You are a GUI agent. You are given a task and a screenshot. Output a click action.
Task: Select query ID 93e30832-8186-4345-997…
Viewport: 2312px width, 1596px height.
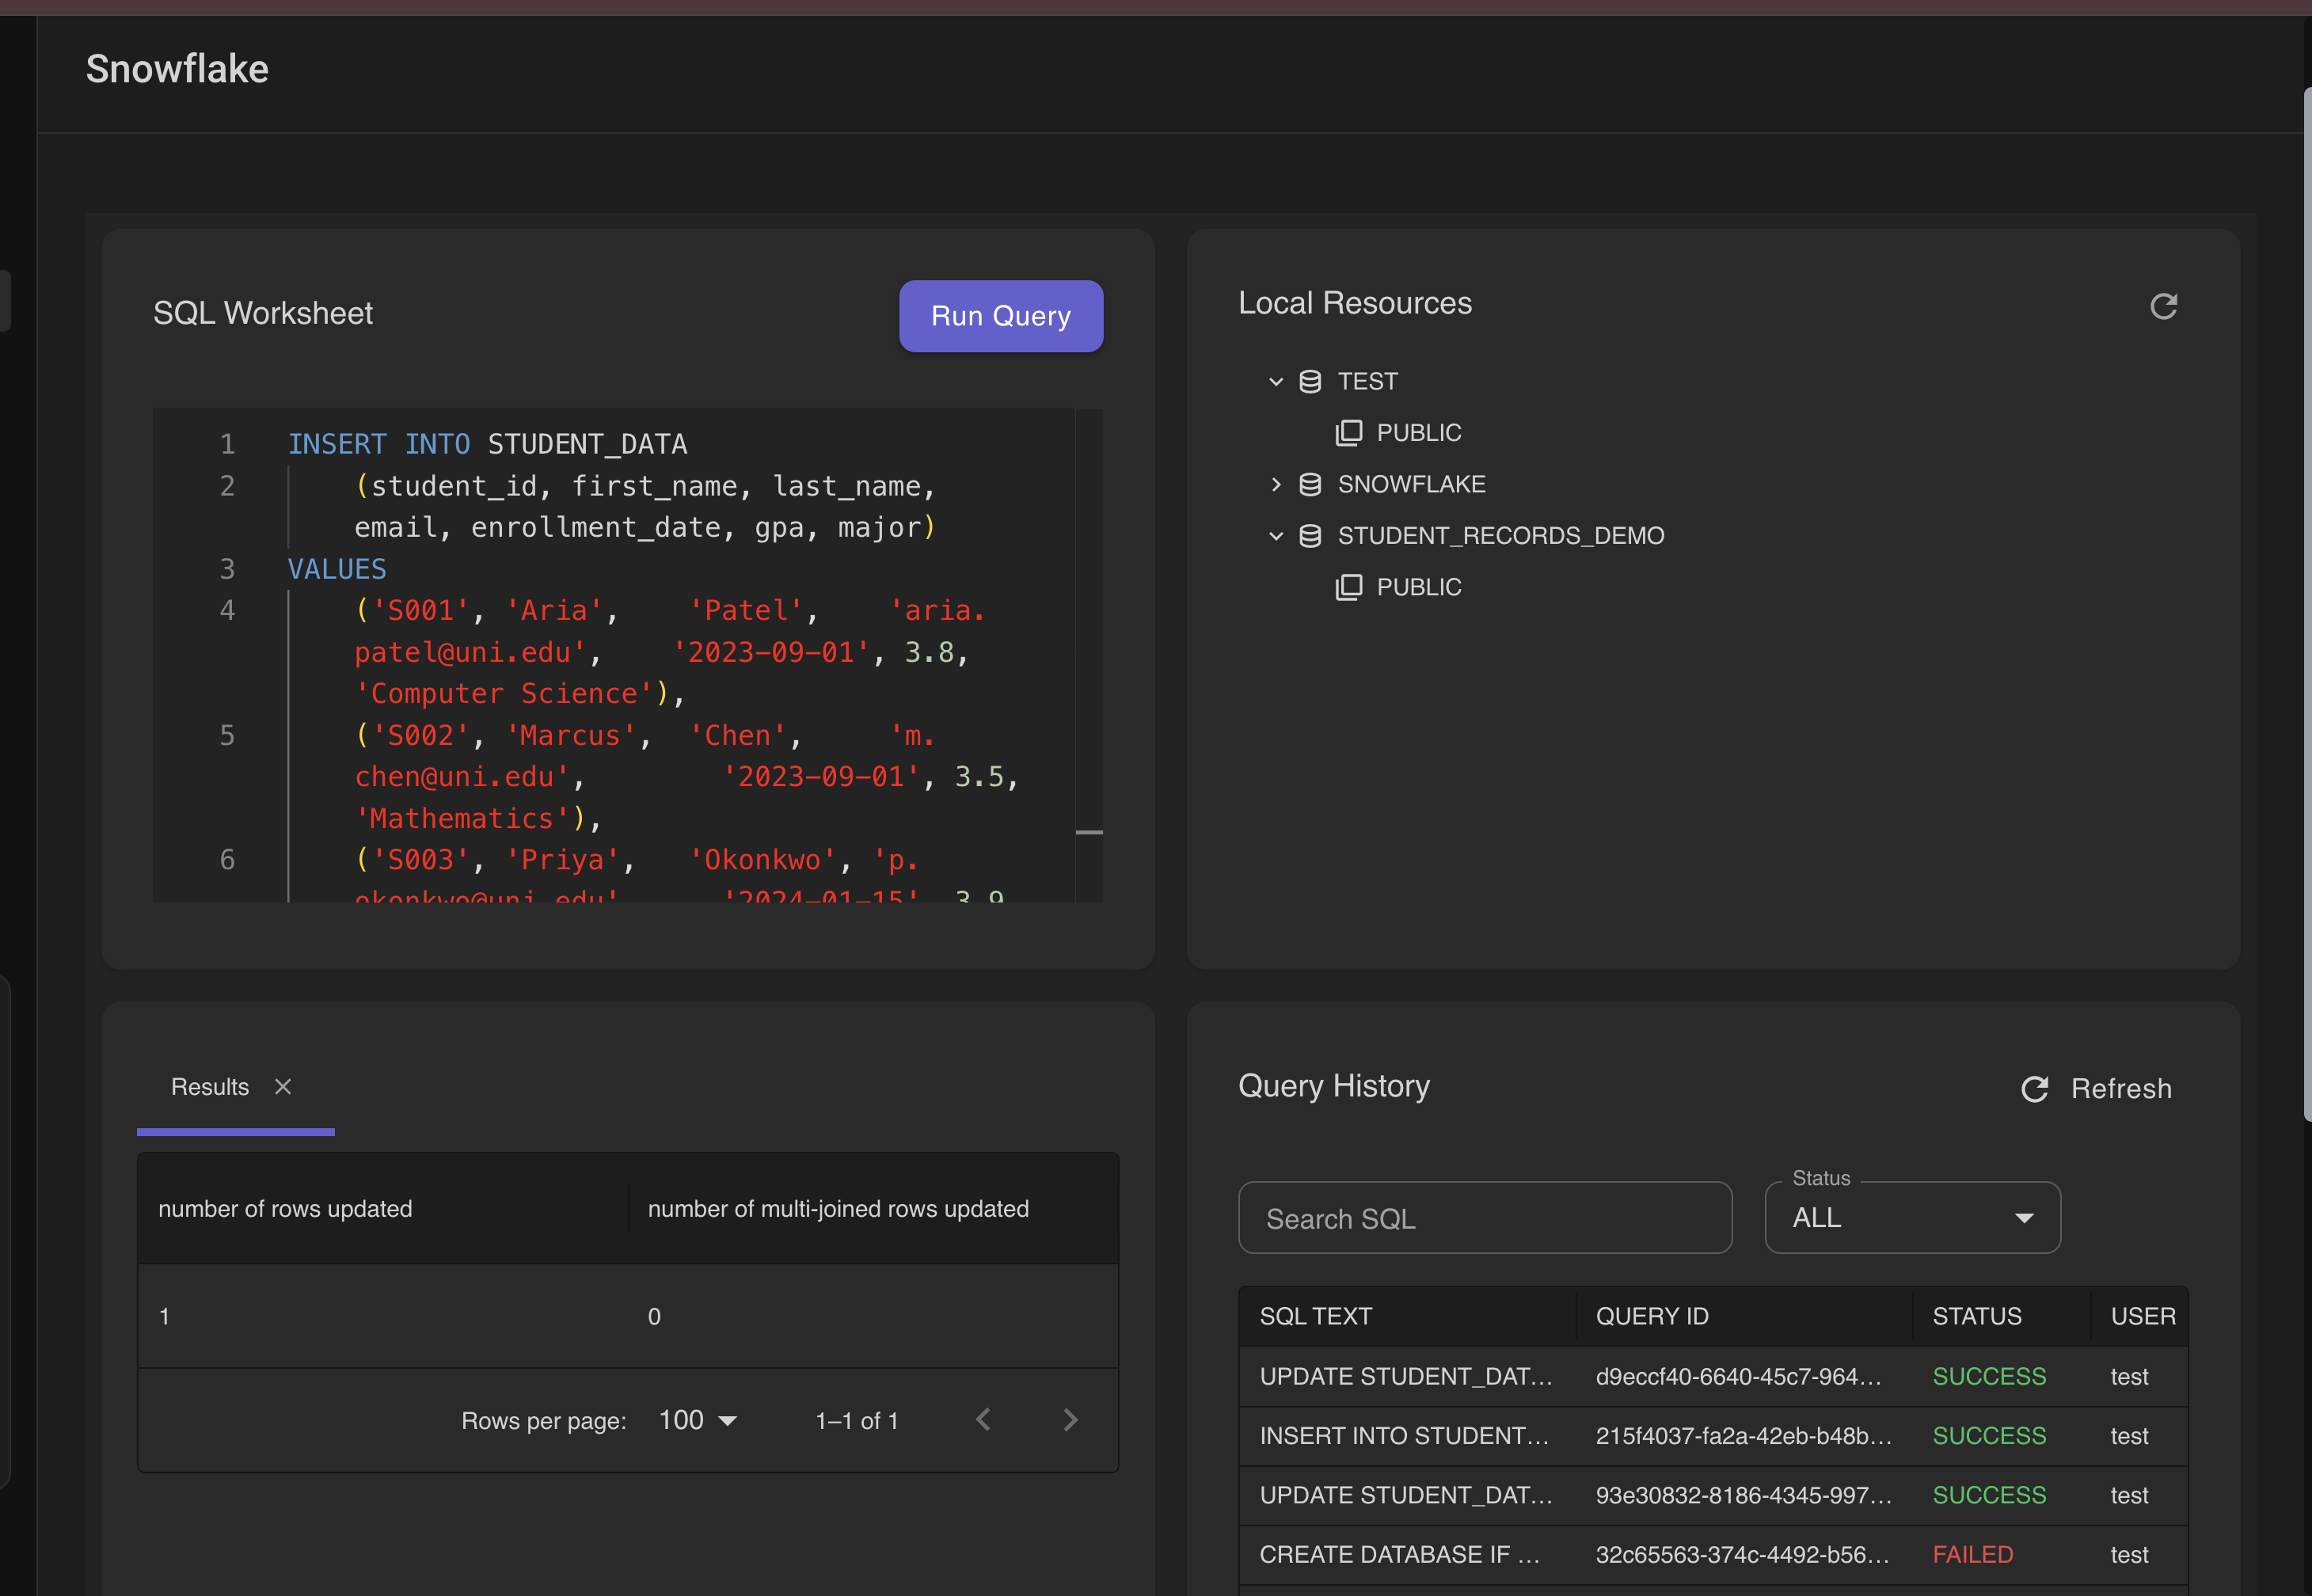click(1743, 1495)
